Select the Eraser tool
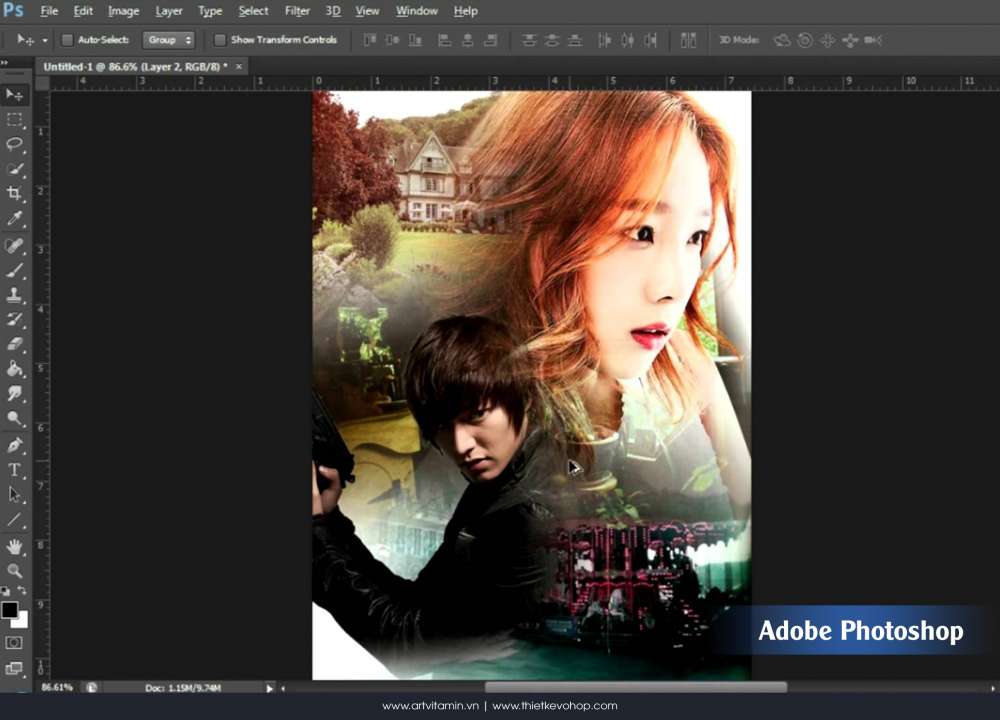The width and height of the screenshot is (1000, 720). pyautogui.click(x=14, y=344)
